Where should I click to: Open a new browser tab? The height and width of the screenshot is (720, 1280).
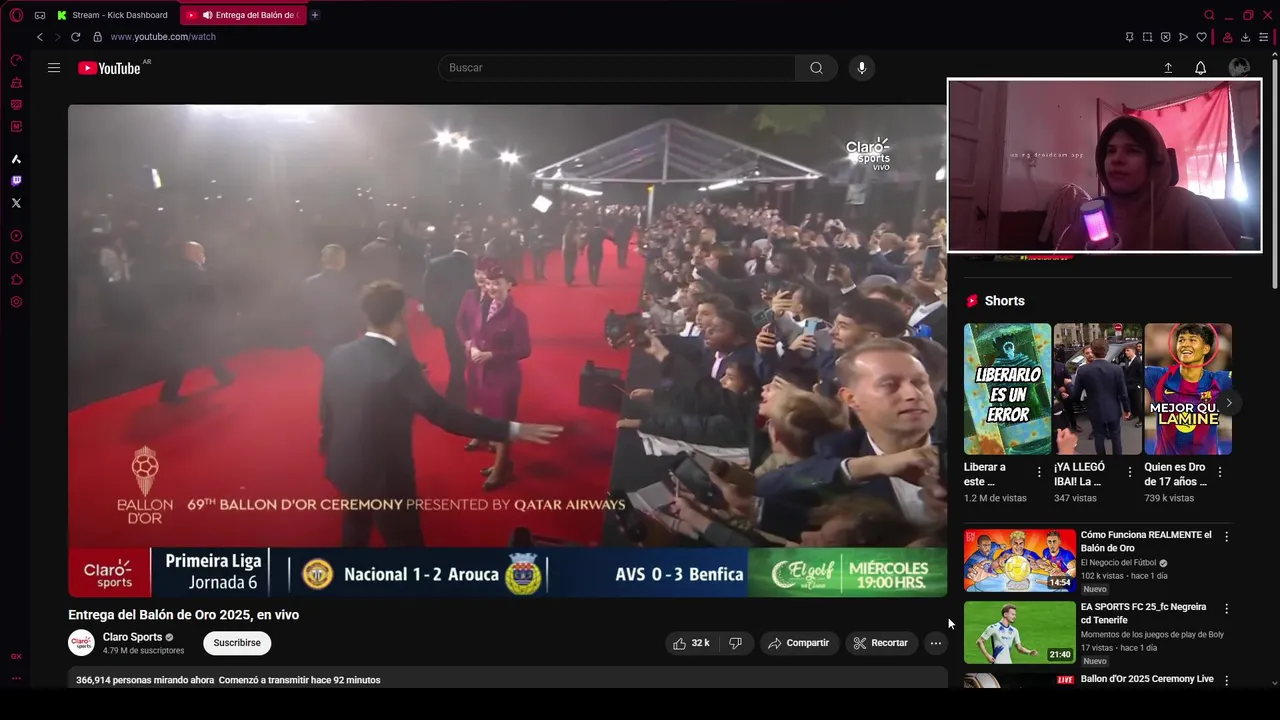315,15
